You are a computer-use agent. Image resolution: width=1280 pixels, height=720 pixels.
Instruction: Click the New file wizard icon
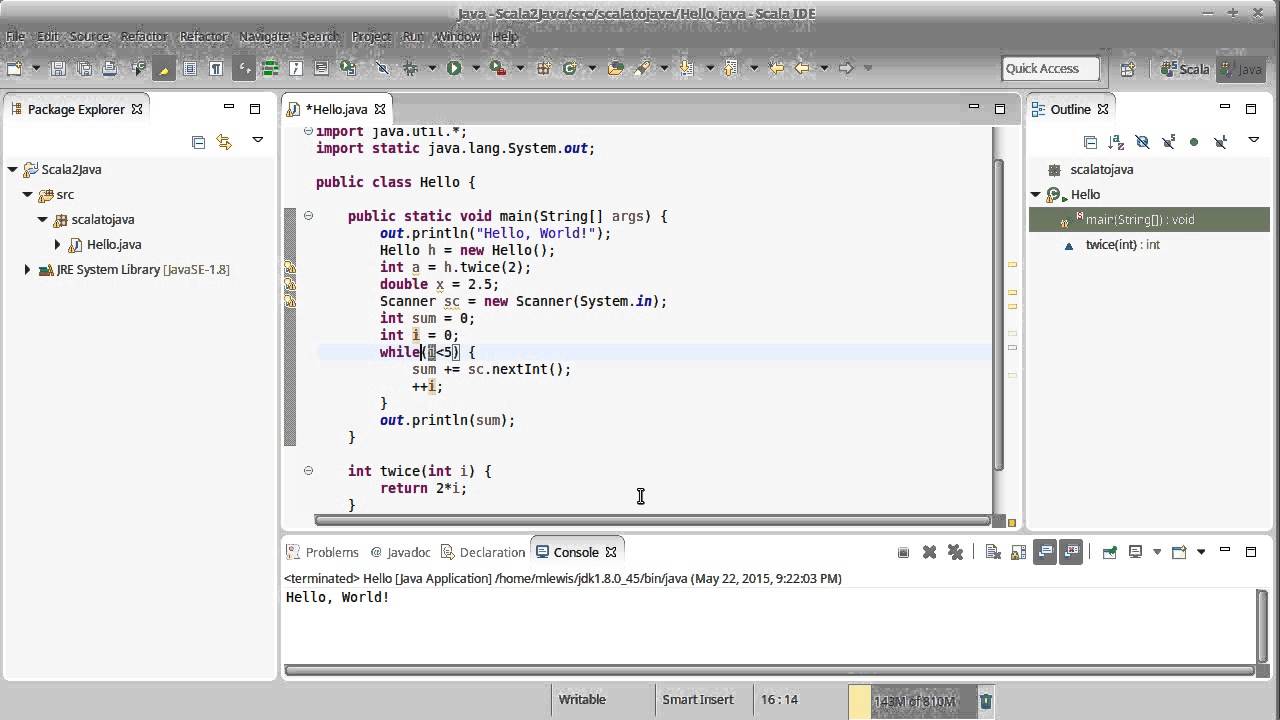(14, 68)
